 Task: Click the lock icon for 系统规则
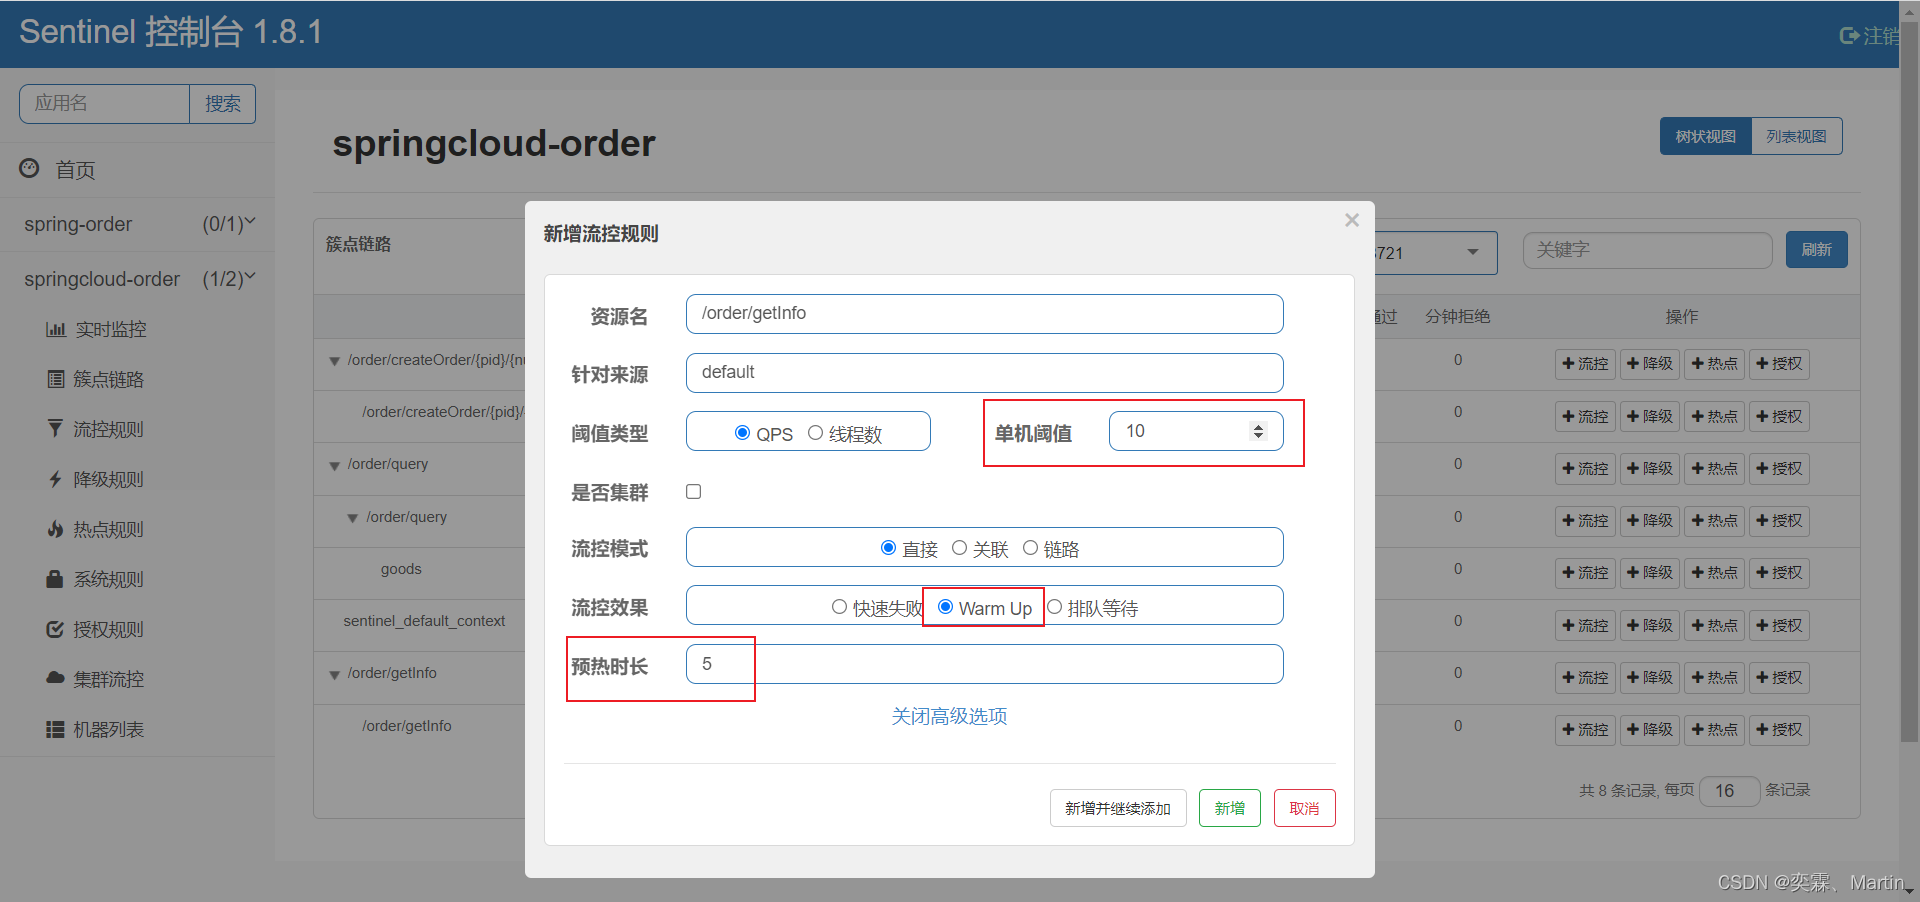(55, 579)
